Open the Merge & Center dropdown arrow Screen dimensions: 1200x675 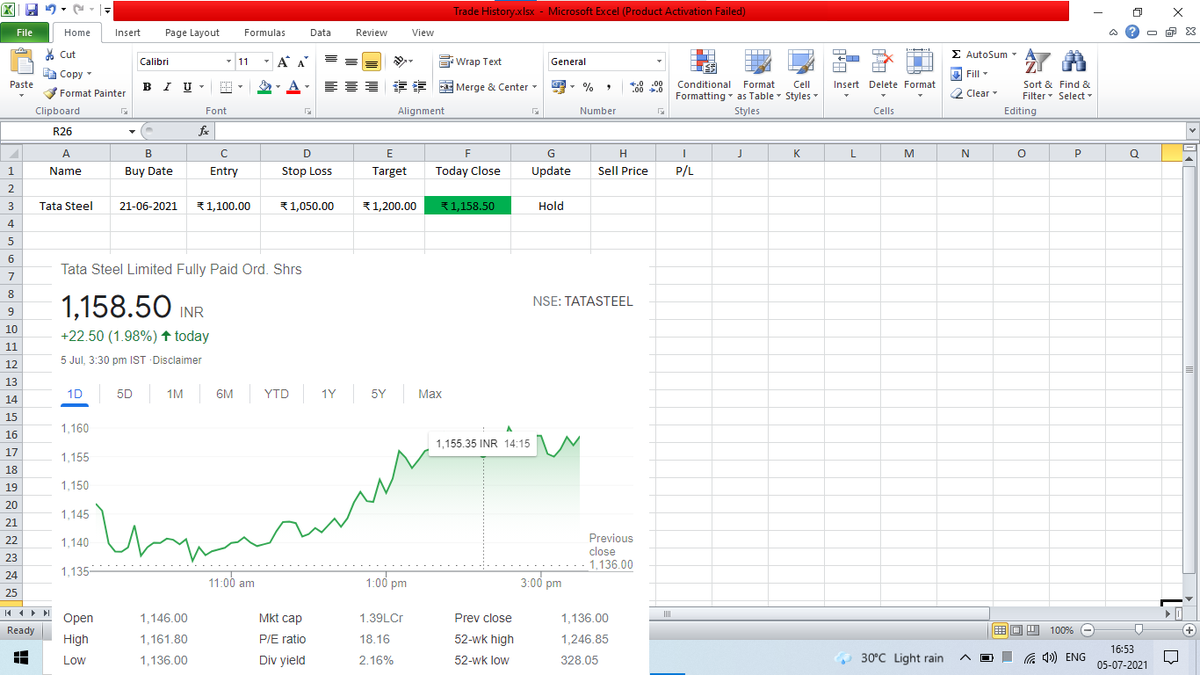pyautogui.click(x=534, y=87)
